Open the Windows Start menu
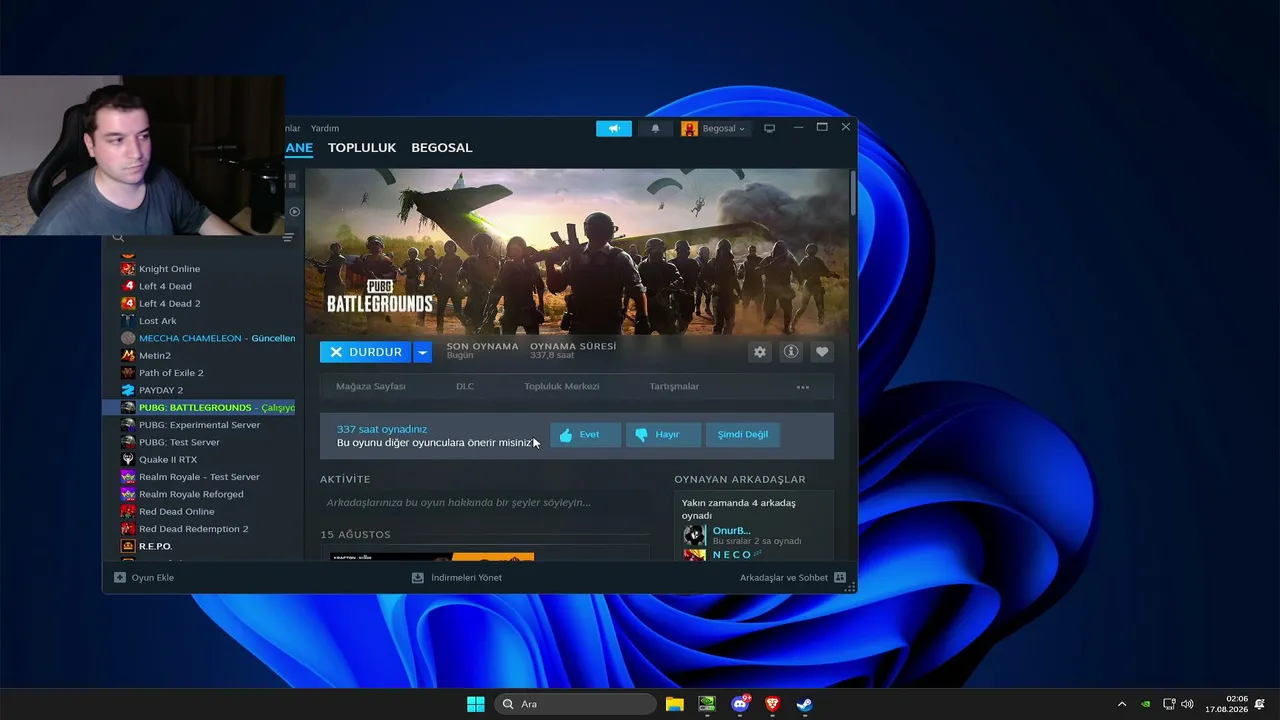Image resolution: width=1280 pixels, height=720 pixels. [x=476, y=704]
